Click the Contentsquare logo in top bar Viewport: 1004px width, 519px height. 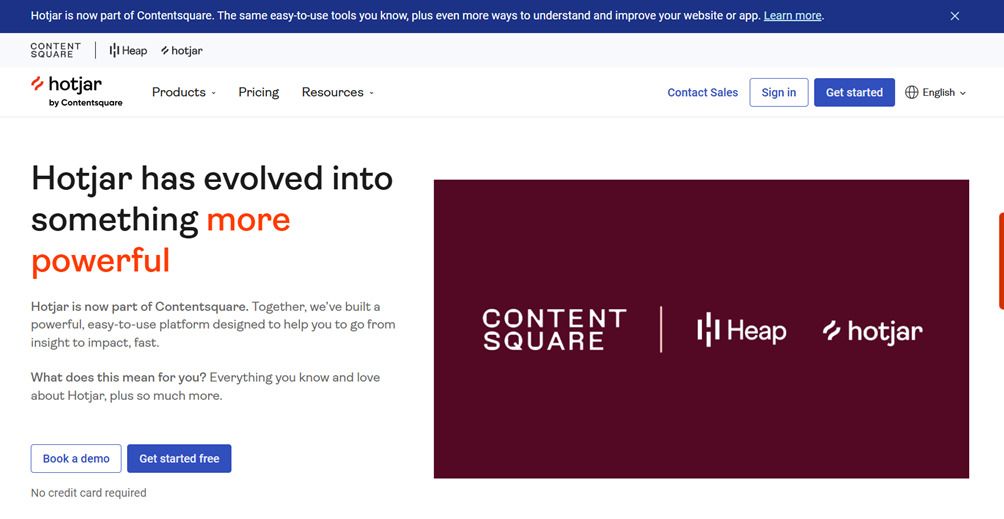pyautogui.click(x=55, y=50)
